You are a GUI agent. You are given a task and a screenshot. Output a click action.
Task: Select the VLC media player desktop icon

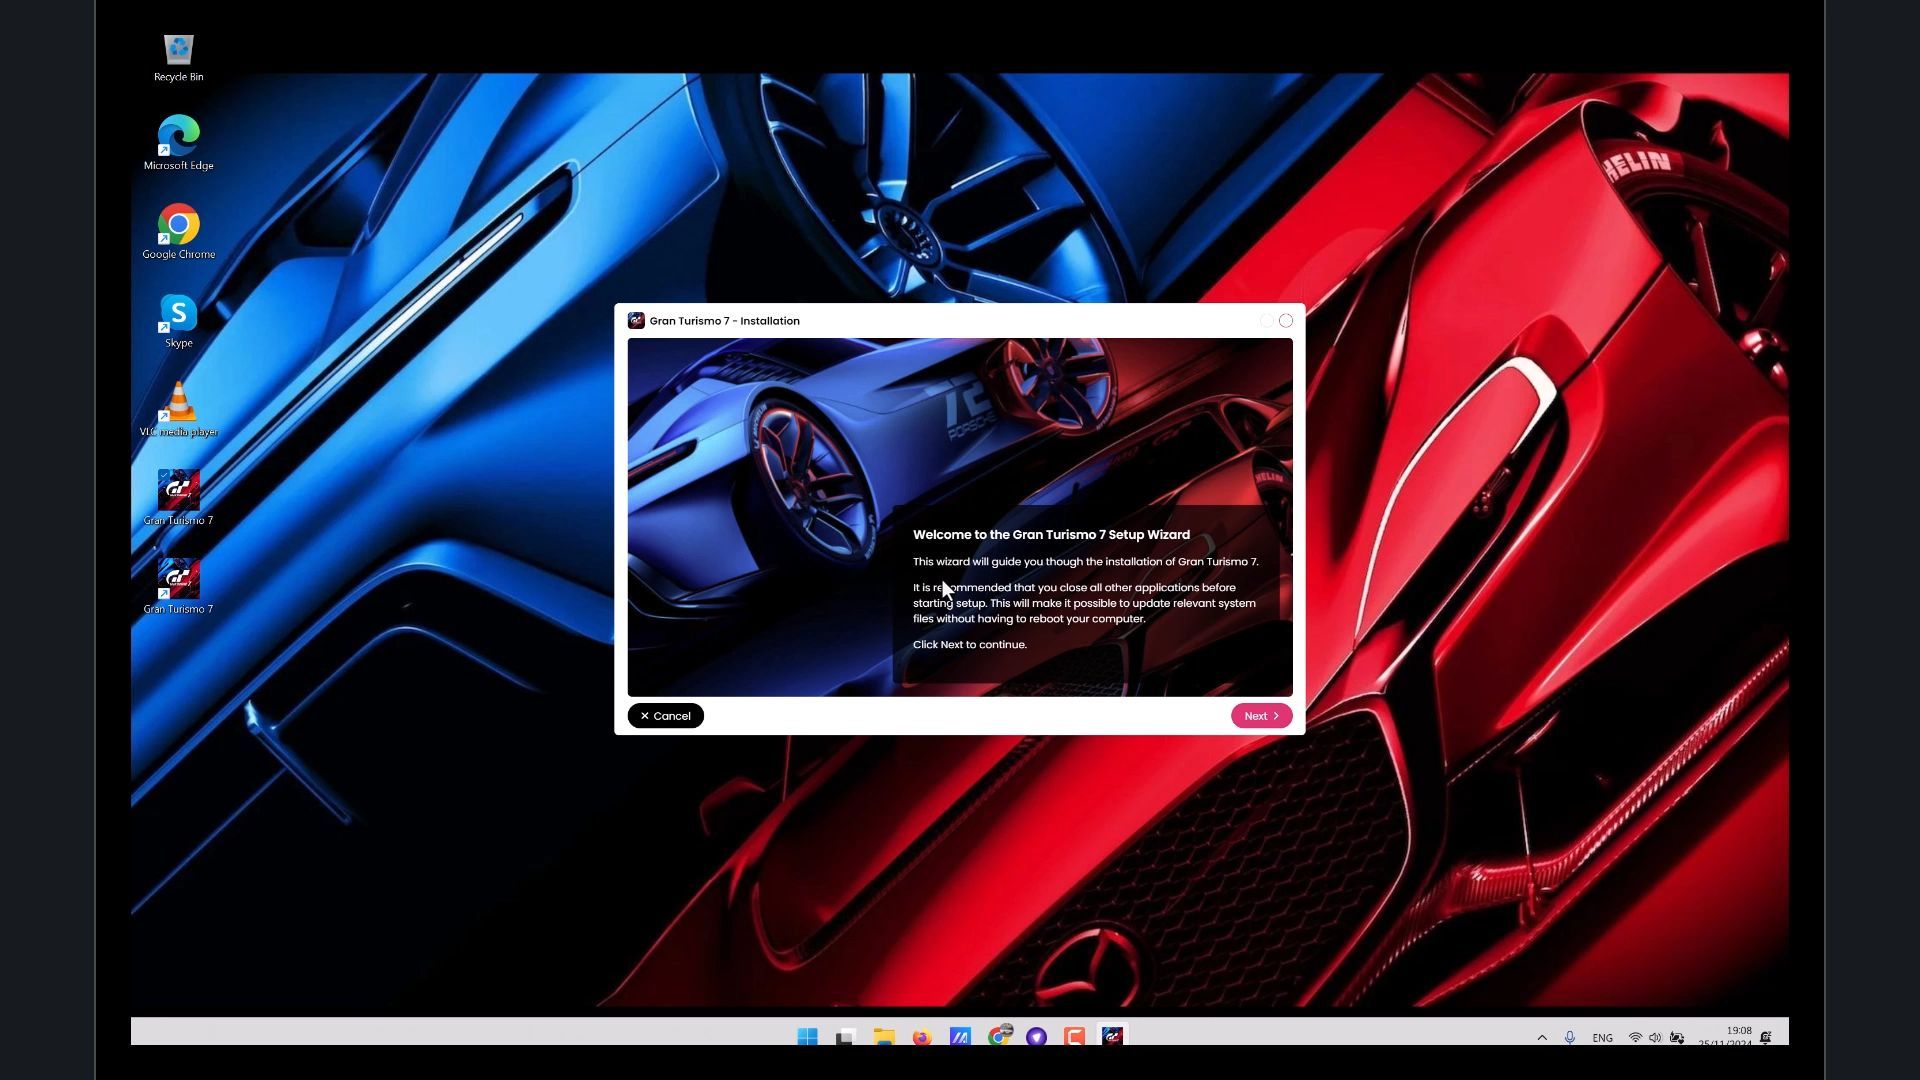(178, 409)
